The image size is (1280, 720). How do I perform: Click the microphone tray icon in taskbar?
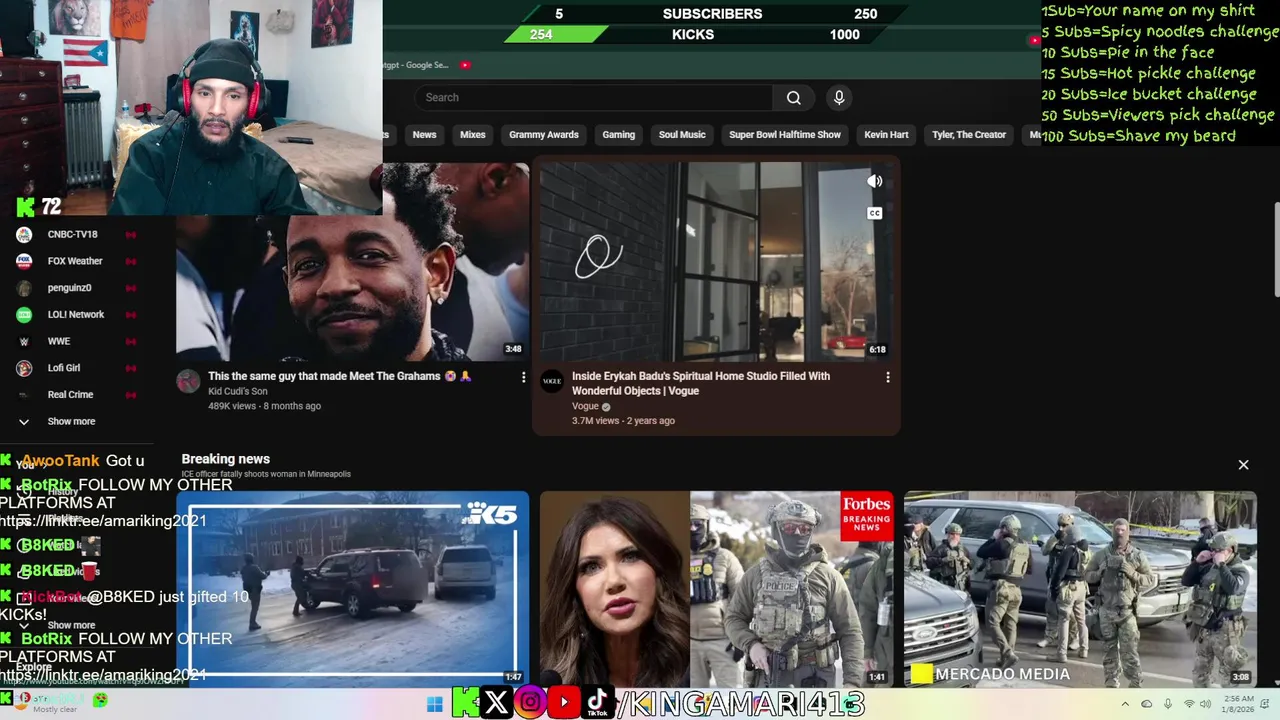coord(1167,704)
